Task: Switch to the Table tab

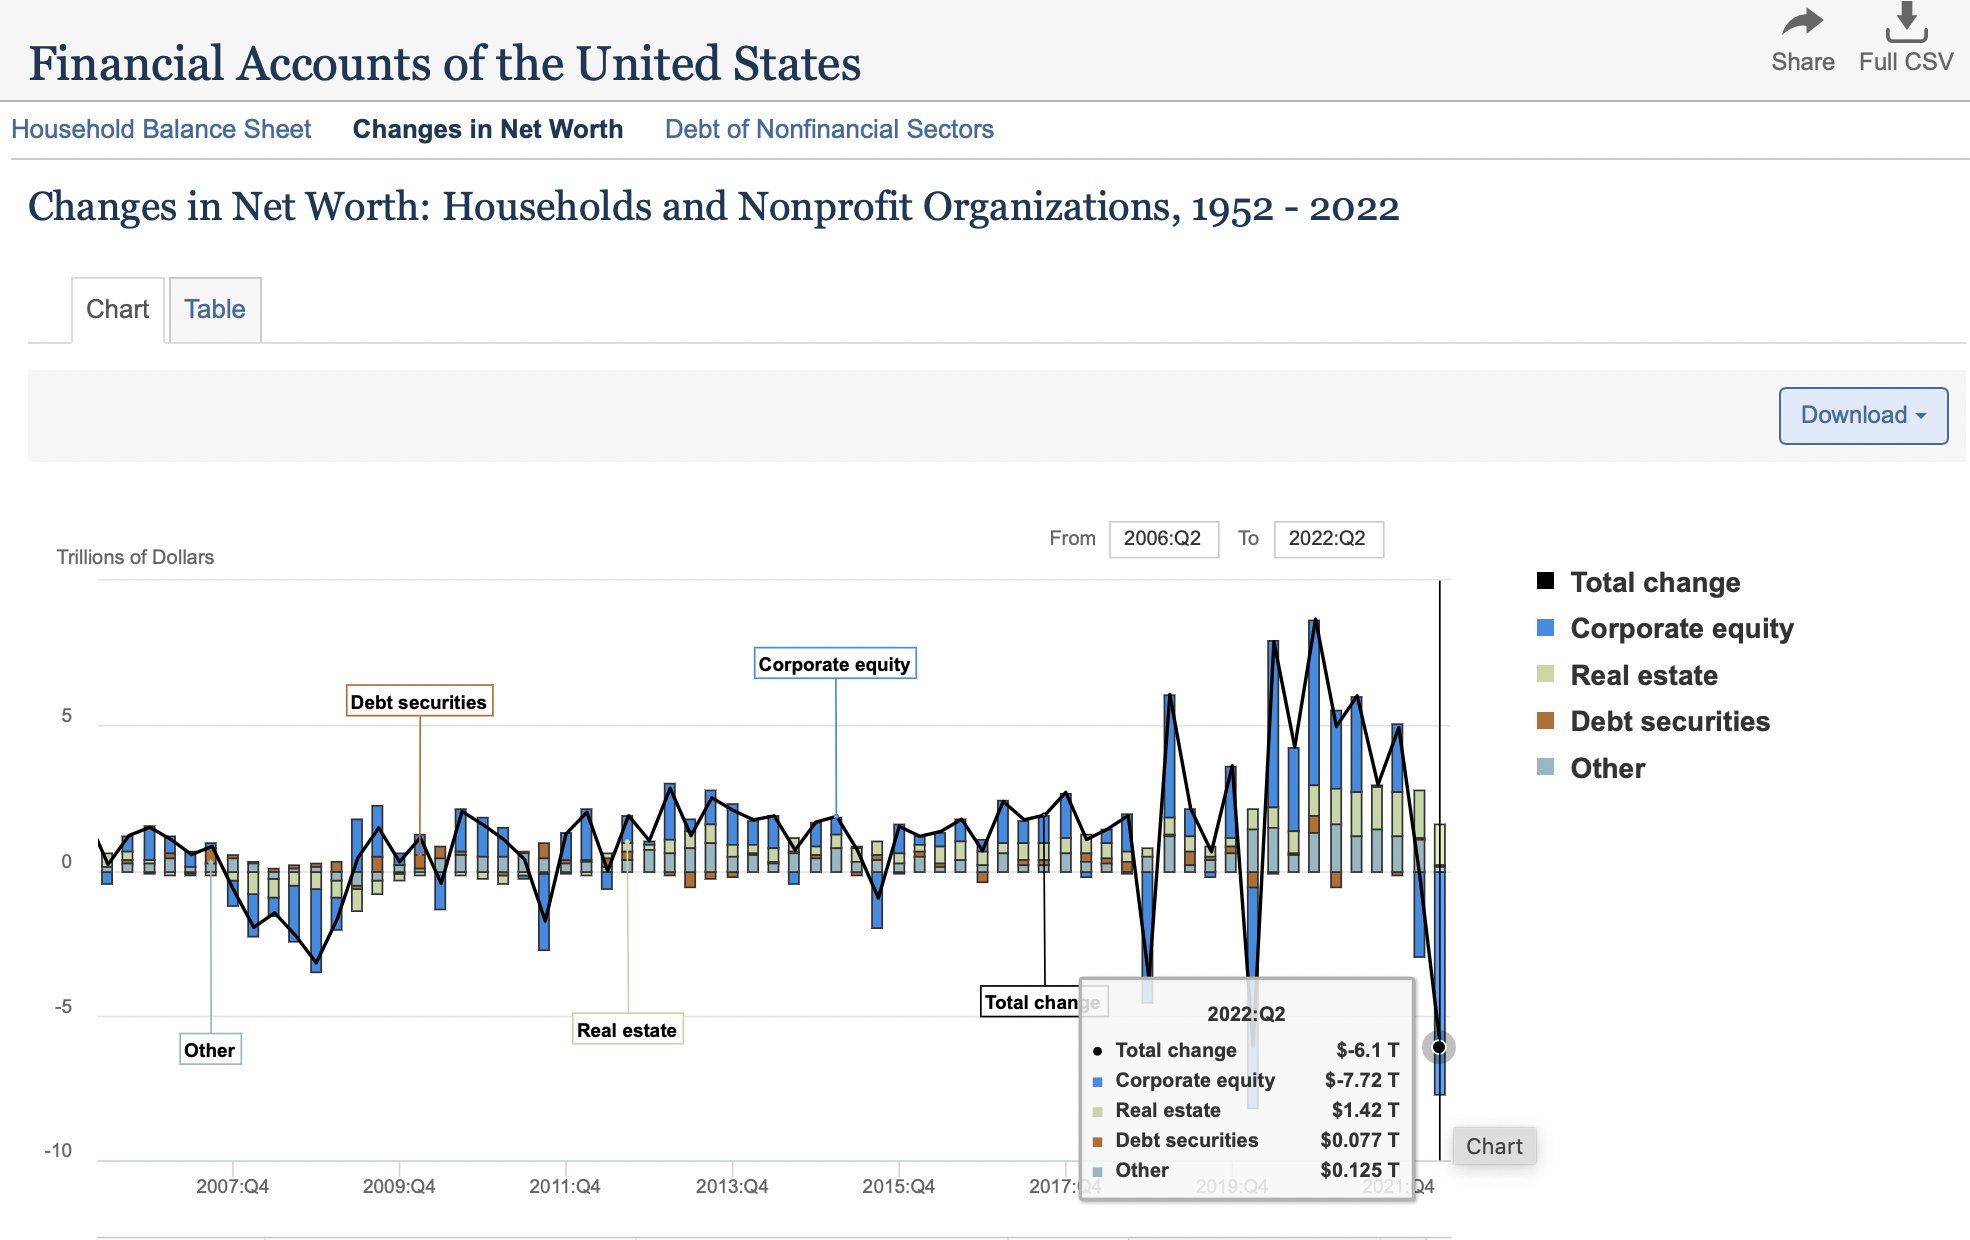Action: (214, 309)
